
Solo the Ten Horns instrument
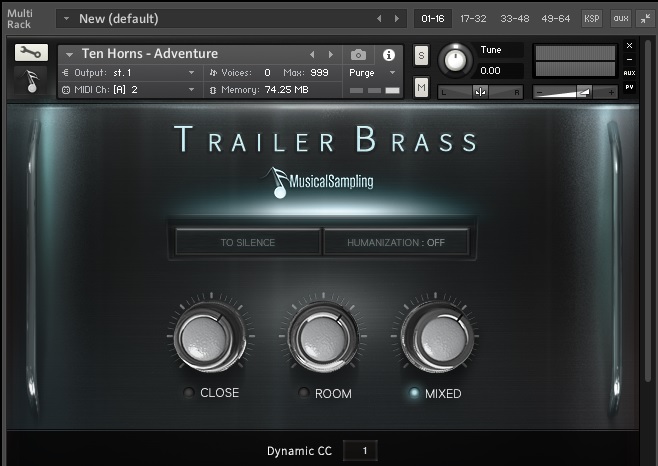pyautogui.click(x=421, y=55)
